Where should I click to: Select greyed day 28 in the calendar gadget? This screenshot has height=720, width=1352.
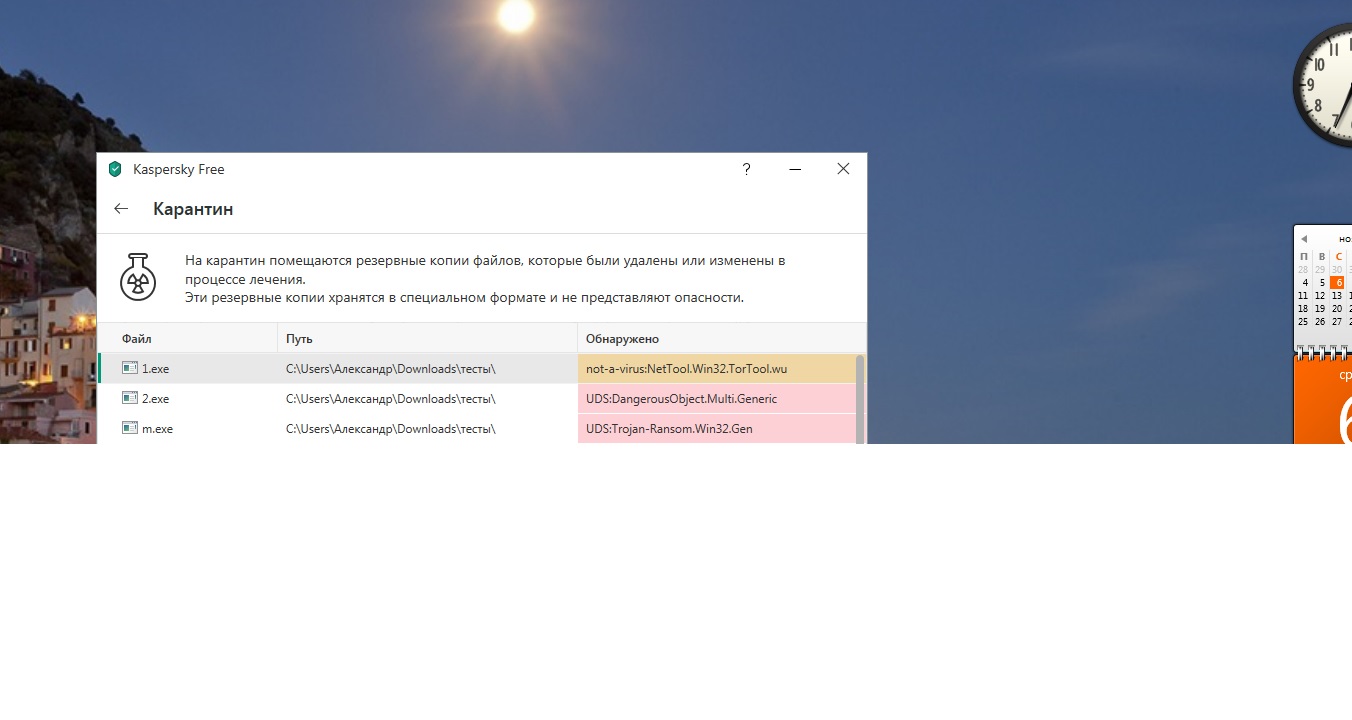(x=1303, y=270)
